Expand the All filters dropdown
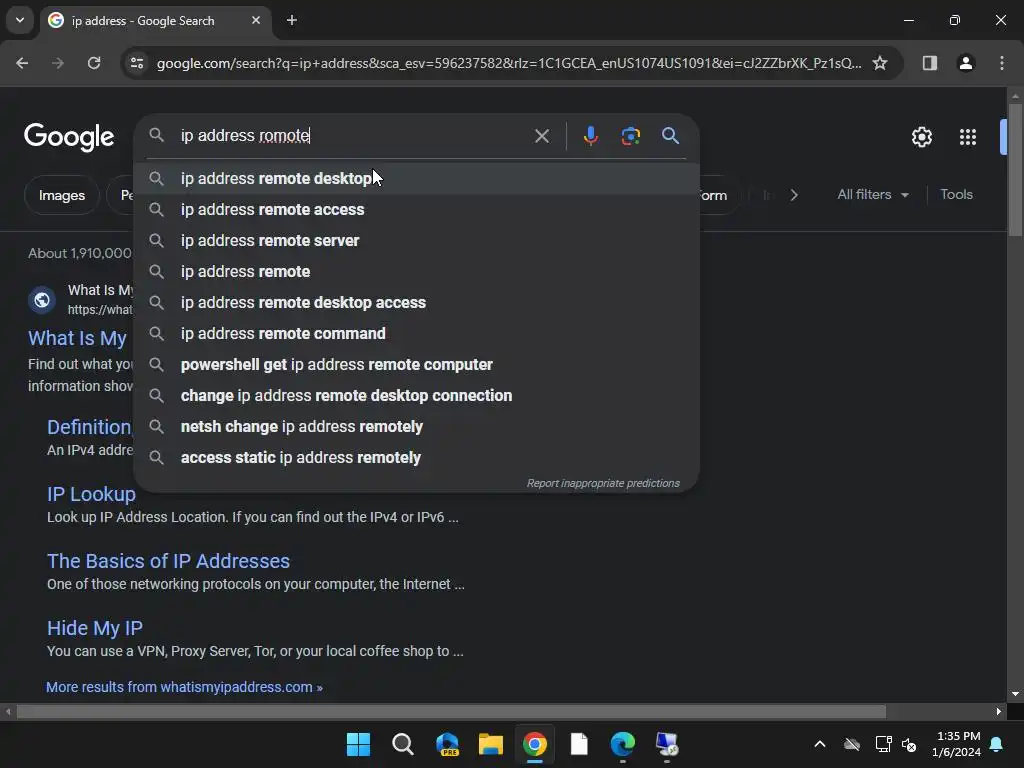Image resolution: width=1024 pixels, height=768 pixels. 872,195
